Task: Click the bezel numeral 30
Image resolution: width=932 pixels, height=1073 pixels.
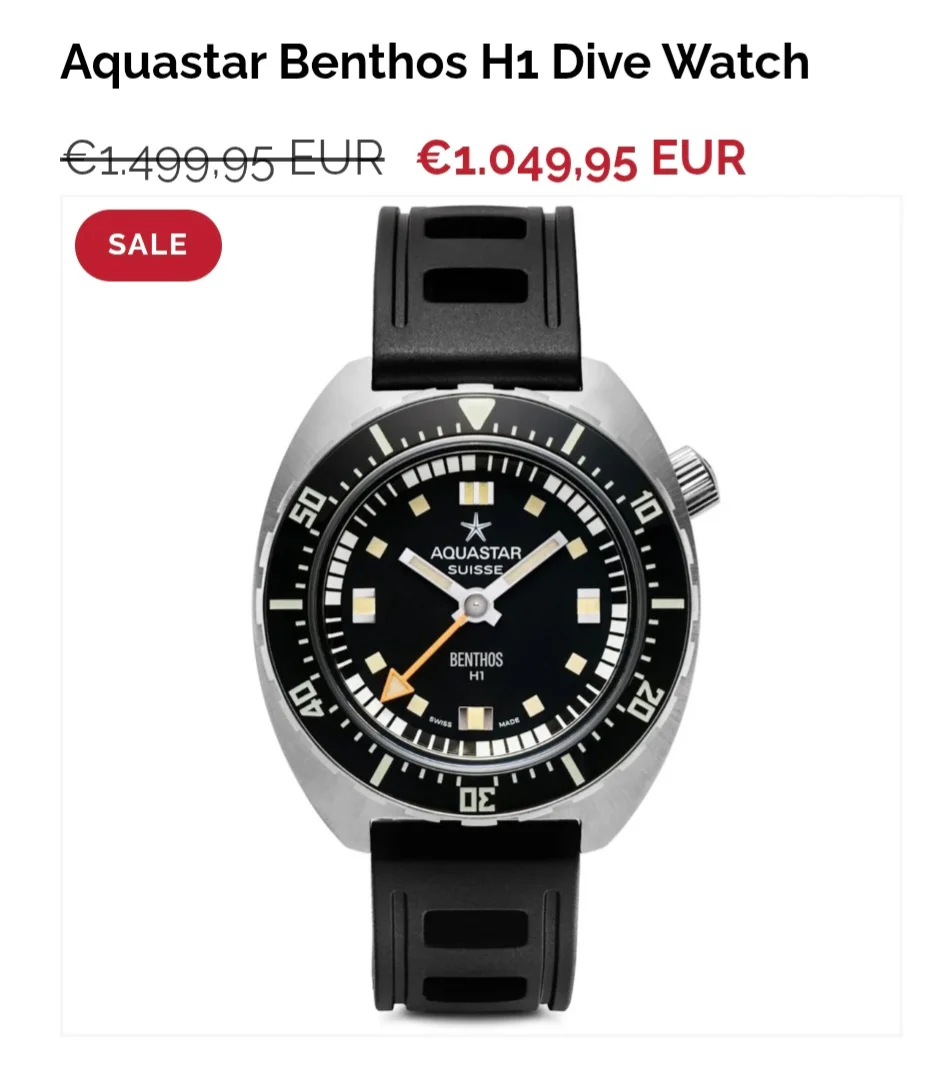Action: click(476, 799)
